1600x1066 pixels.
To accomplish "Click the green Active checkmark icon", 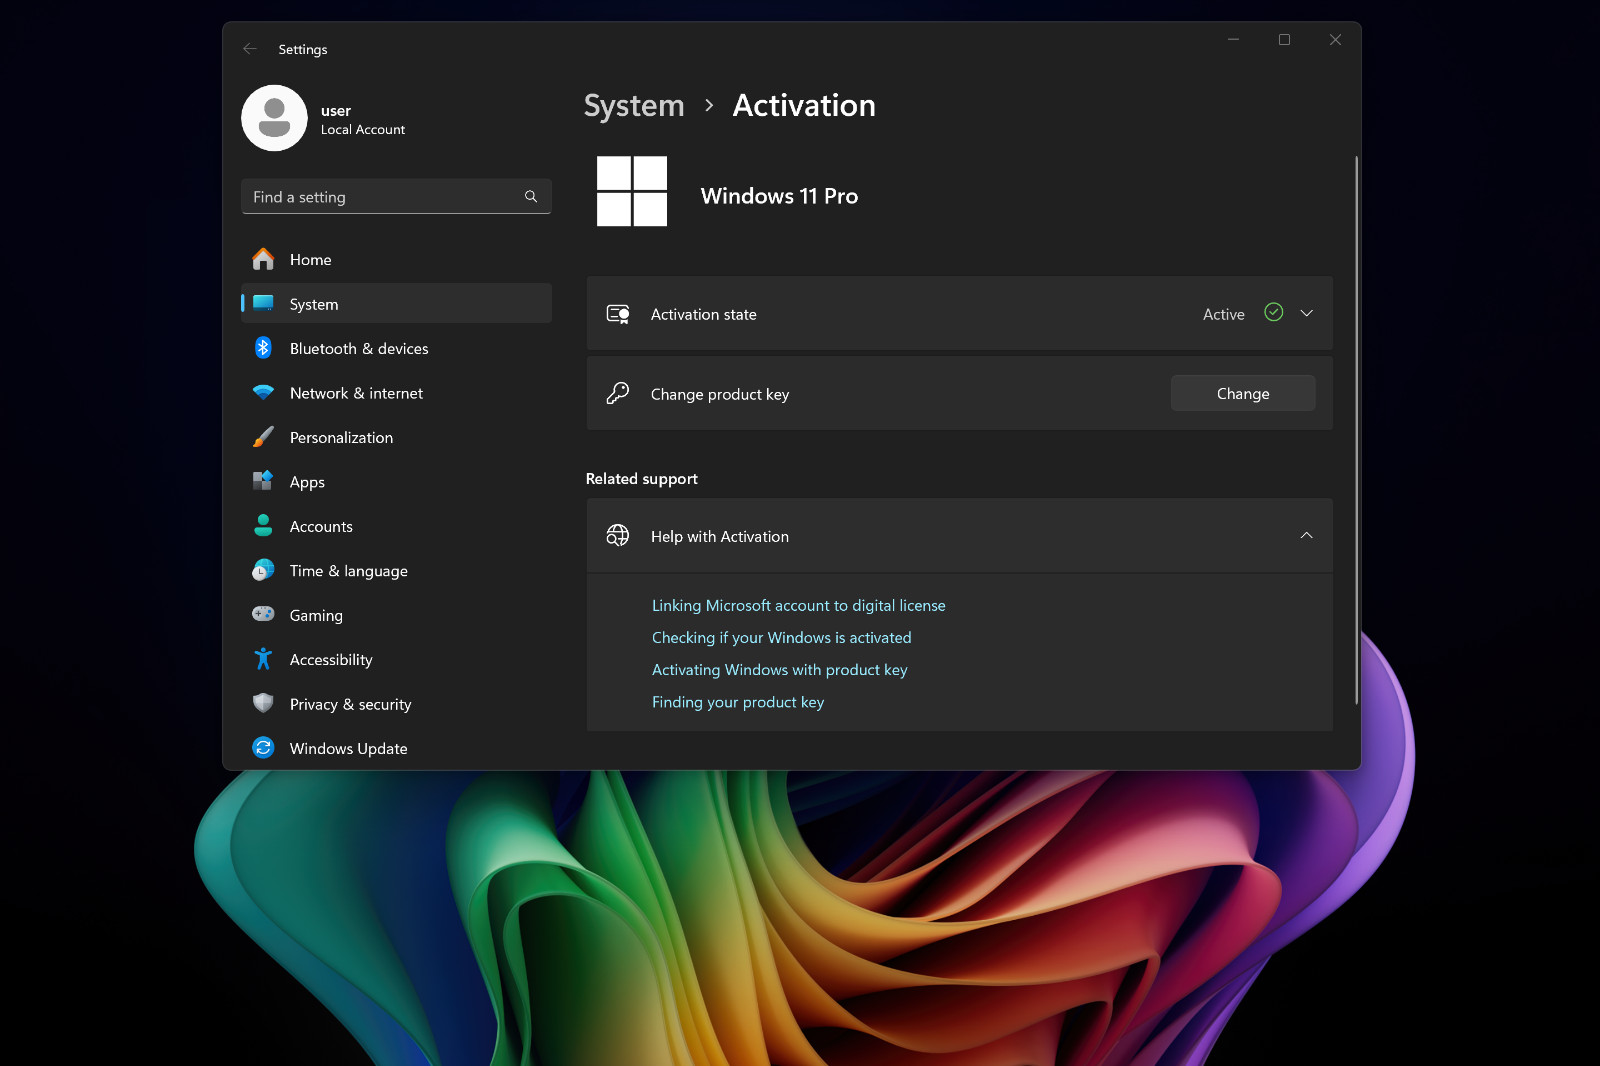I will coord(1274,312).
